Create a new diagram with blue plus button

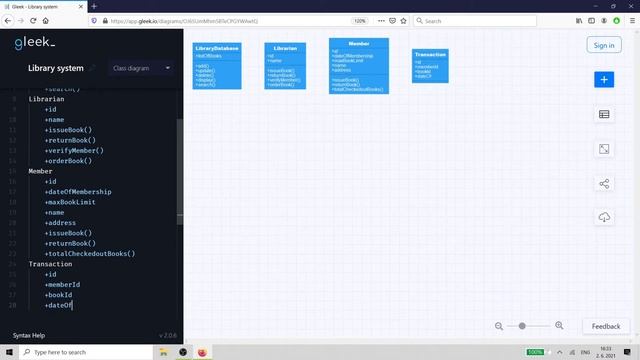click(604, 80)
